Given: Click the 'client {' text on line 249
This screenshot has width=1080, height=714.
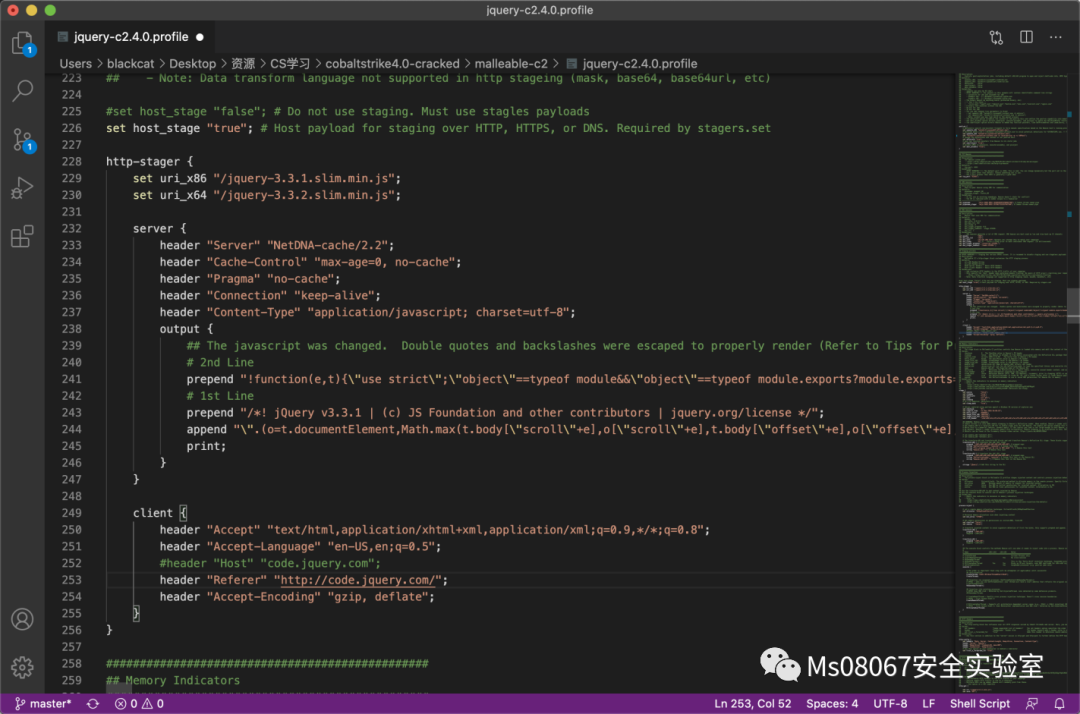Looking at the screenshot, I should [160, 513].
